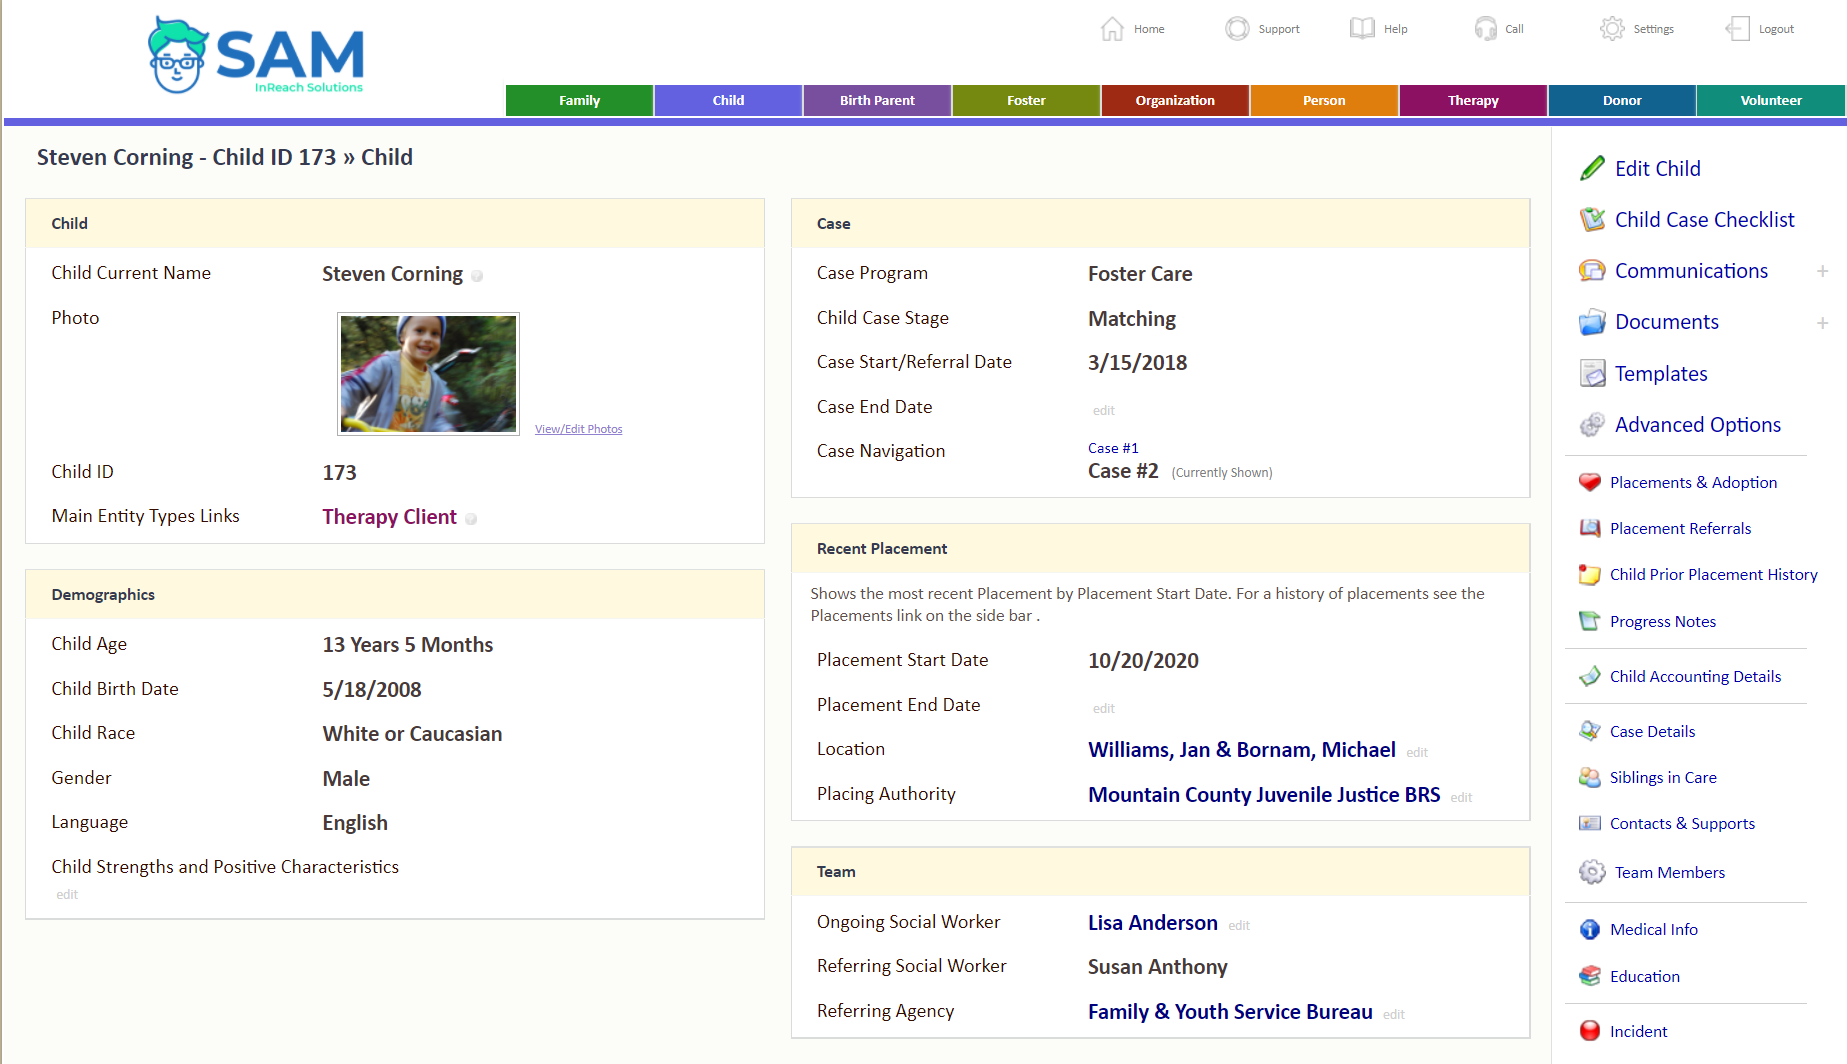This screenshot has height=1064, width=1847.
Task: Open the Donor tab
Action: point(1622,100)
